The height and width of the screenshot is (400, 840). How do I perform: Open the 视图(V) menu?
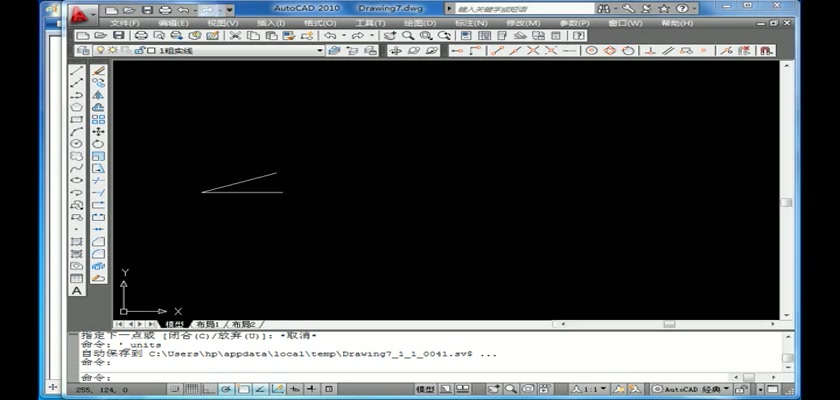[x=222, y=24]
